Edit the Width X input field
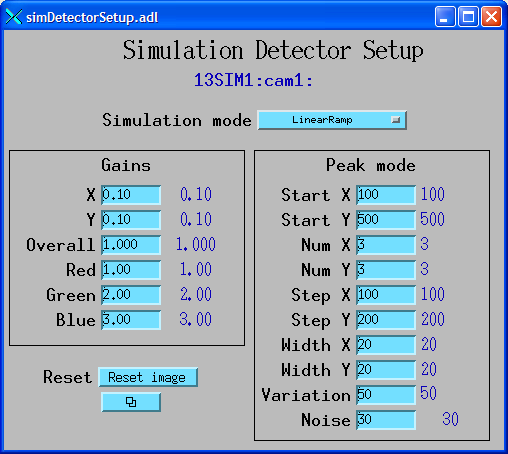 (x=386, y=345)
